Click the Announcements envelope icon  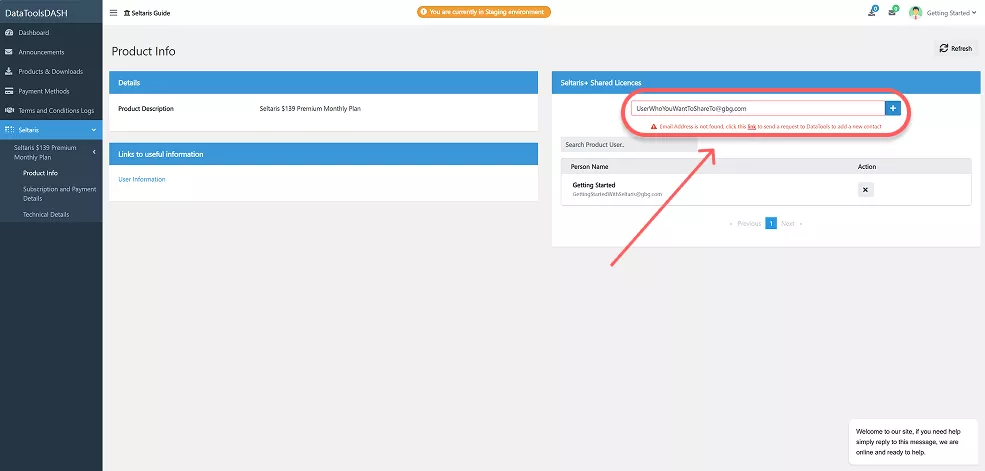tap(9, 52)
